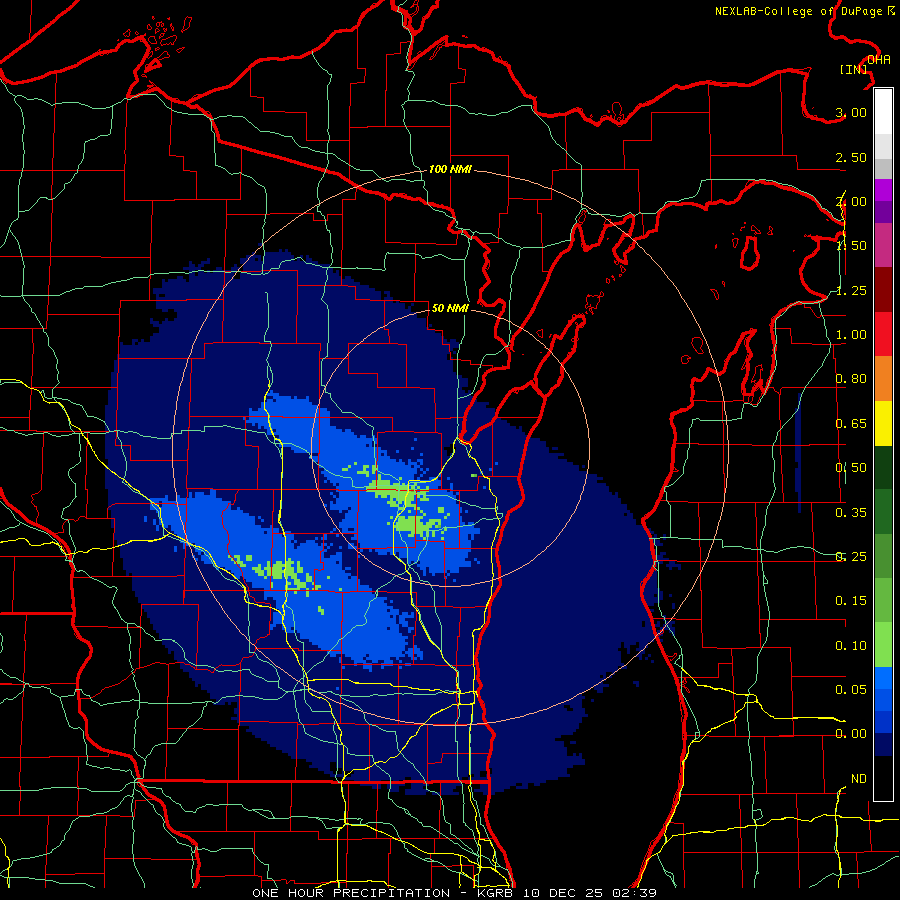Click the 50 NMI range ring label

pos(450,308)
